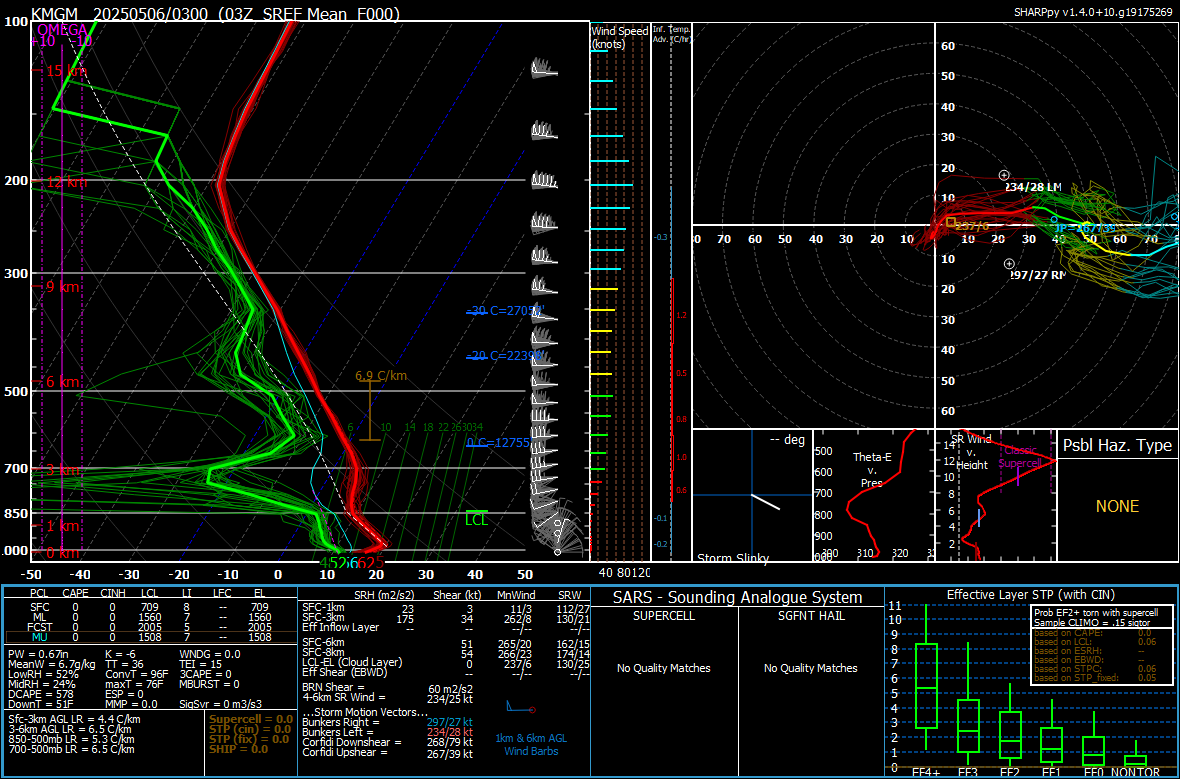
Task: Click the Psbl Haz. Type header
Action: coord(1118,446)
